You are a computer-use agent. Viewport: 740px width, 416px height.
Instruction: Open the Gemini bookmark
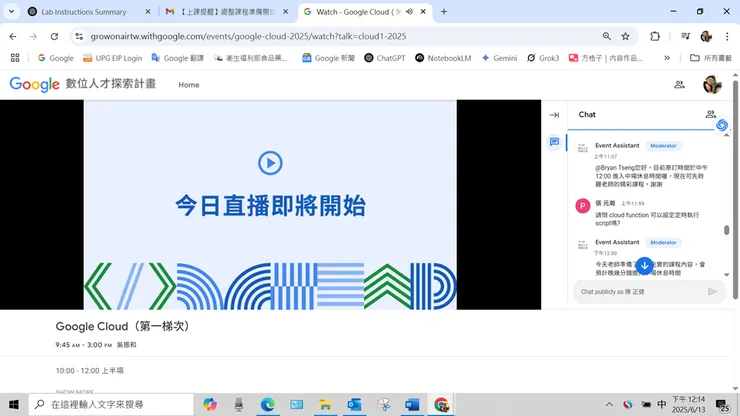point(499,58)
